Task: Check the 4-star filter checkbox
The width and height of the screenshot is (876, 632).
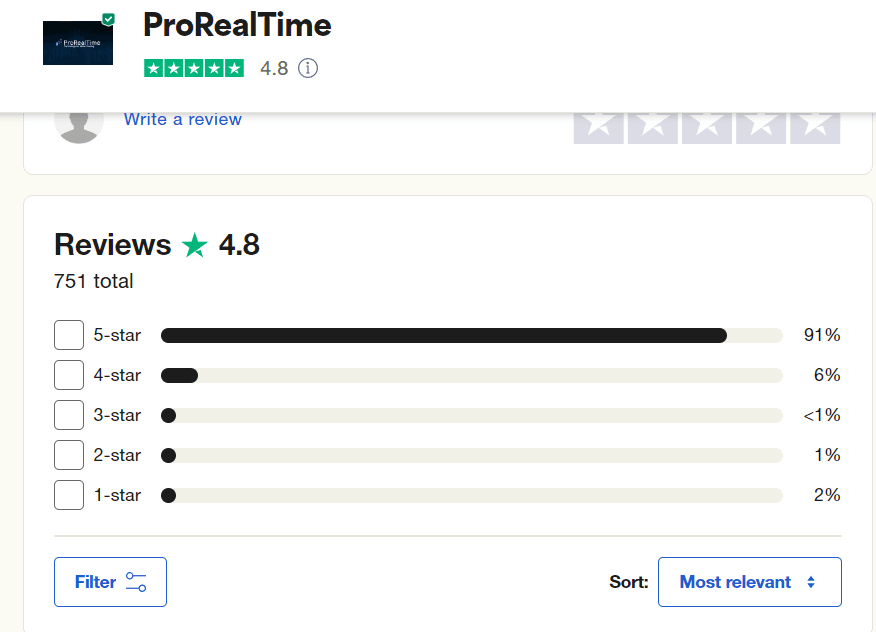Action: pyautogui.click(x=69, y=375)
